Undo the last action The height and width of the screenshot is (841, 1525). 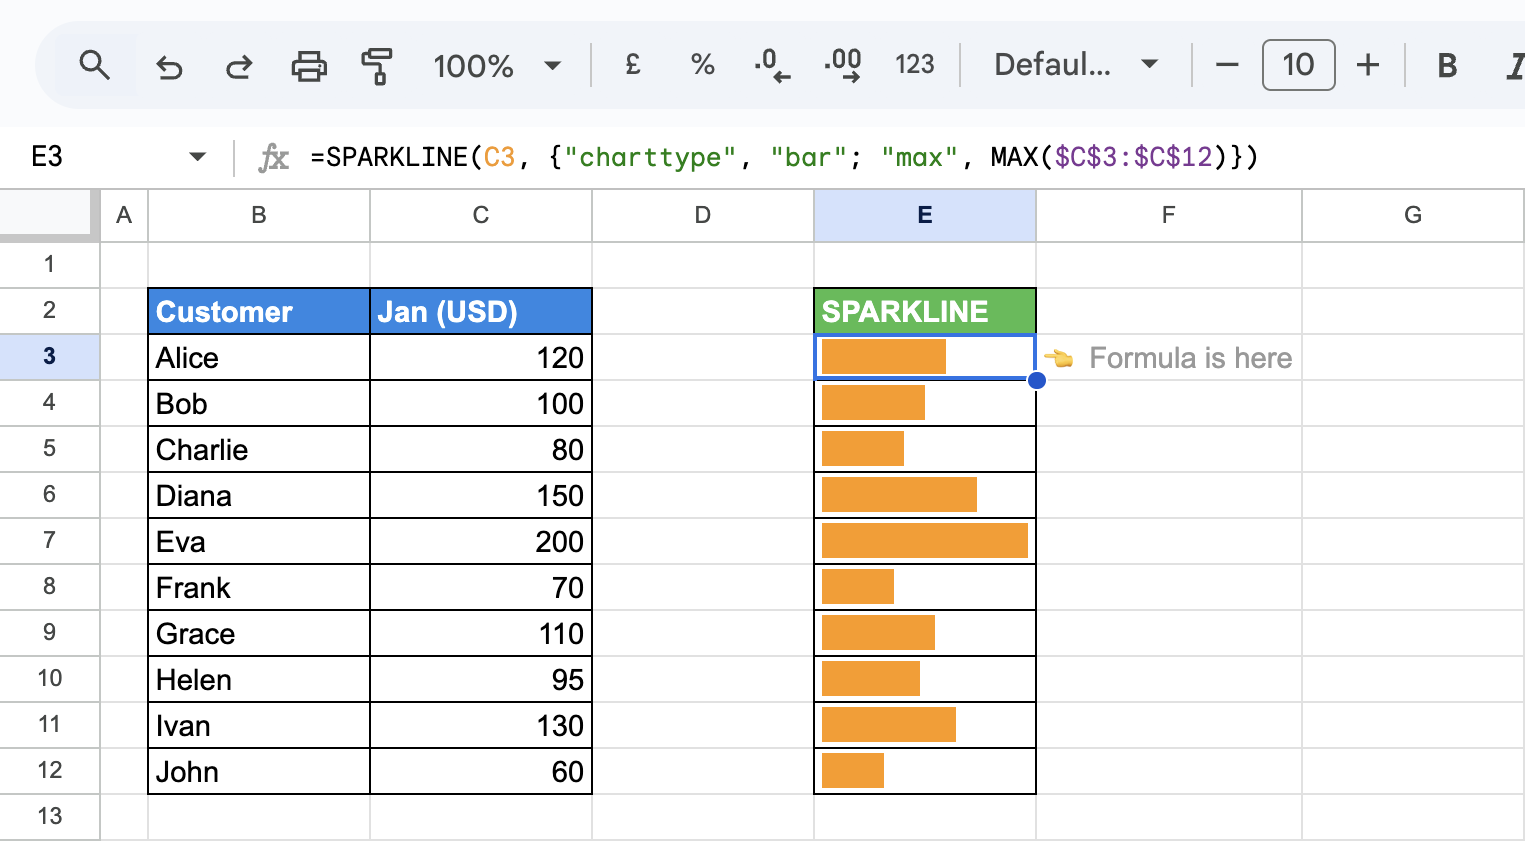click(169, 67)
